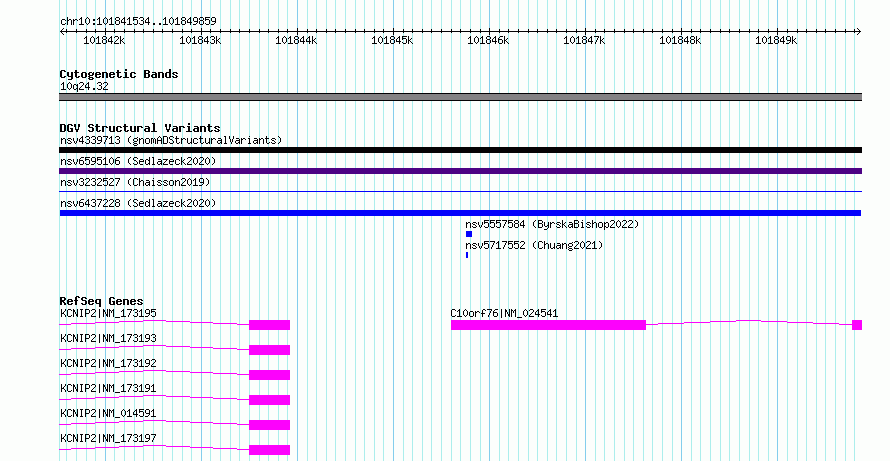This screenshot has height=461, width=890.
Task: Open variant nsv4339713 (gnomADStructuralVariants) label
Action: (171, 140)
